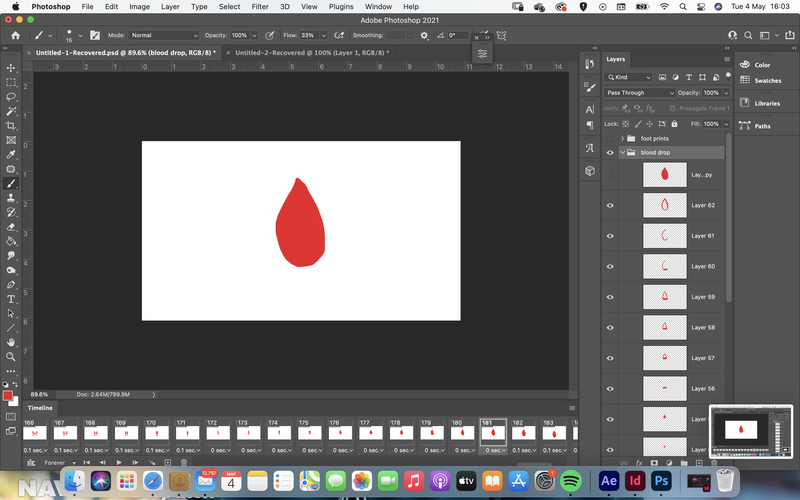The height and width of the screenshot is (500, 800).
Task: Show the foot prints group
Action: [610, 138]
